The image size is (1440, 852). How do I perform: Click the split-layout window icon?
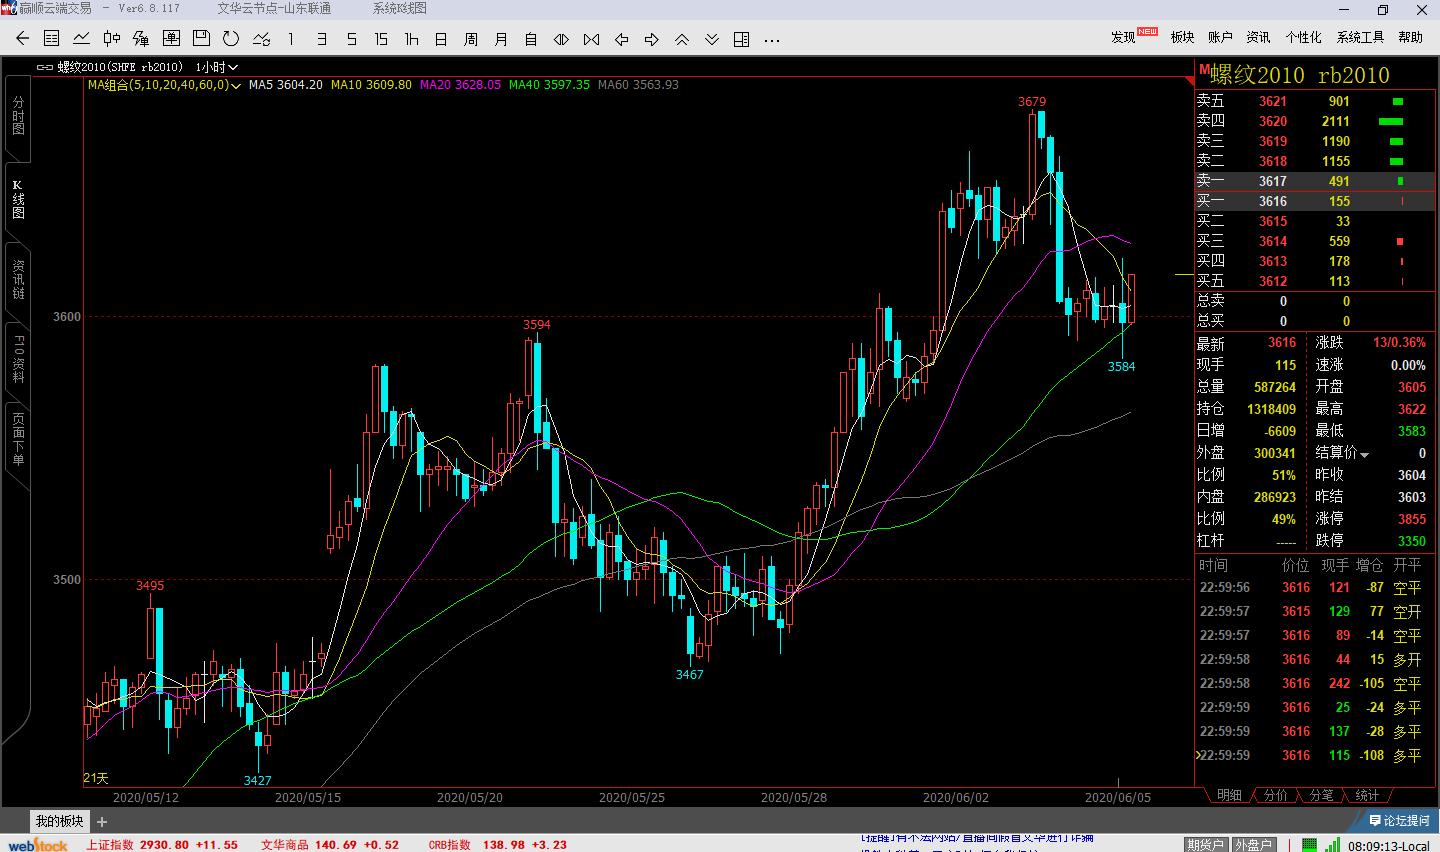point(741,39)
